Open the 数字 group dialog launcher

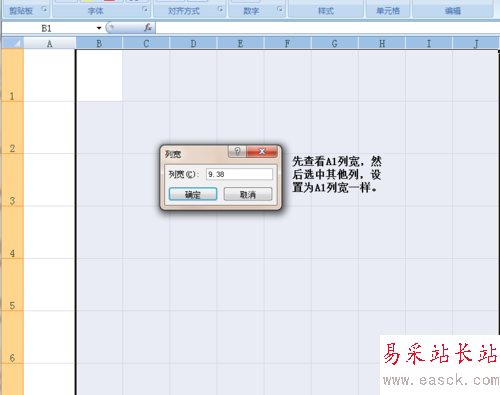click(280, 9)
